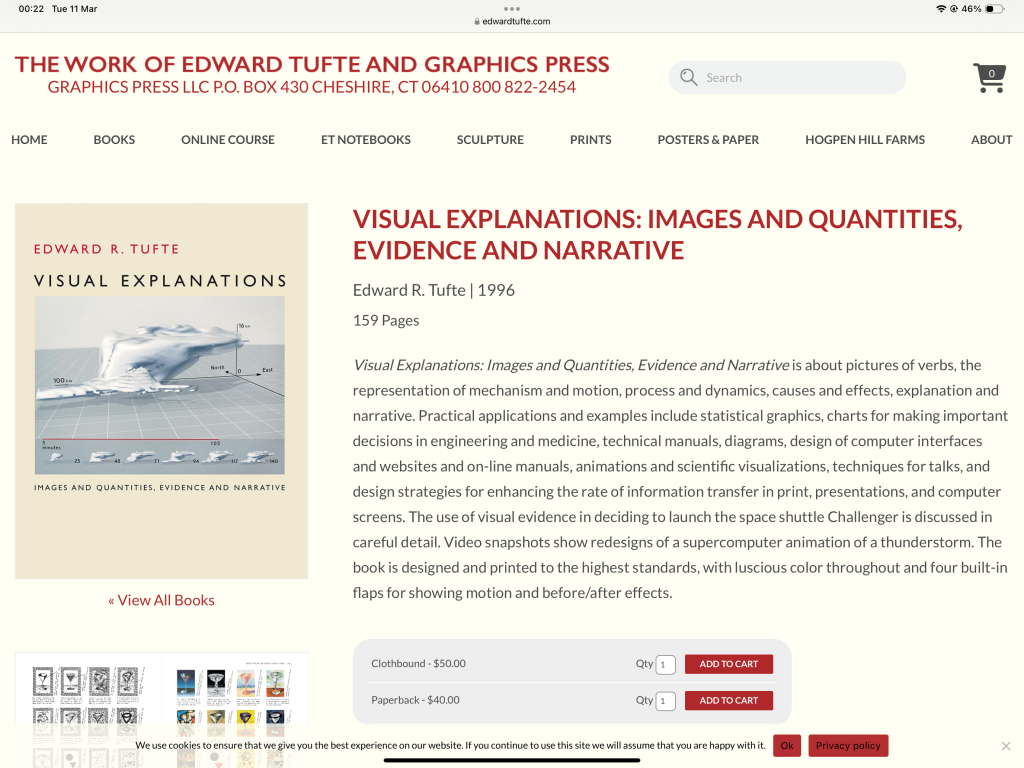Tap the Wi-Fi status icon
Image resolution: width=1024 pixels, height=768 pixels.
941,9
